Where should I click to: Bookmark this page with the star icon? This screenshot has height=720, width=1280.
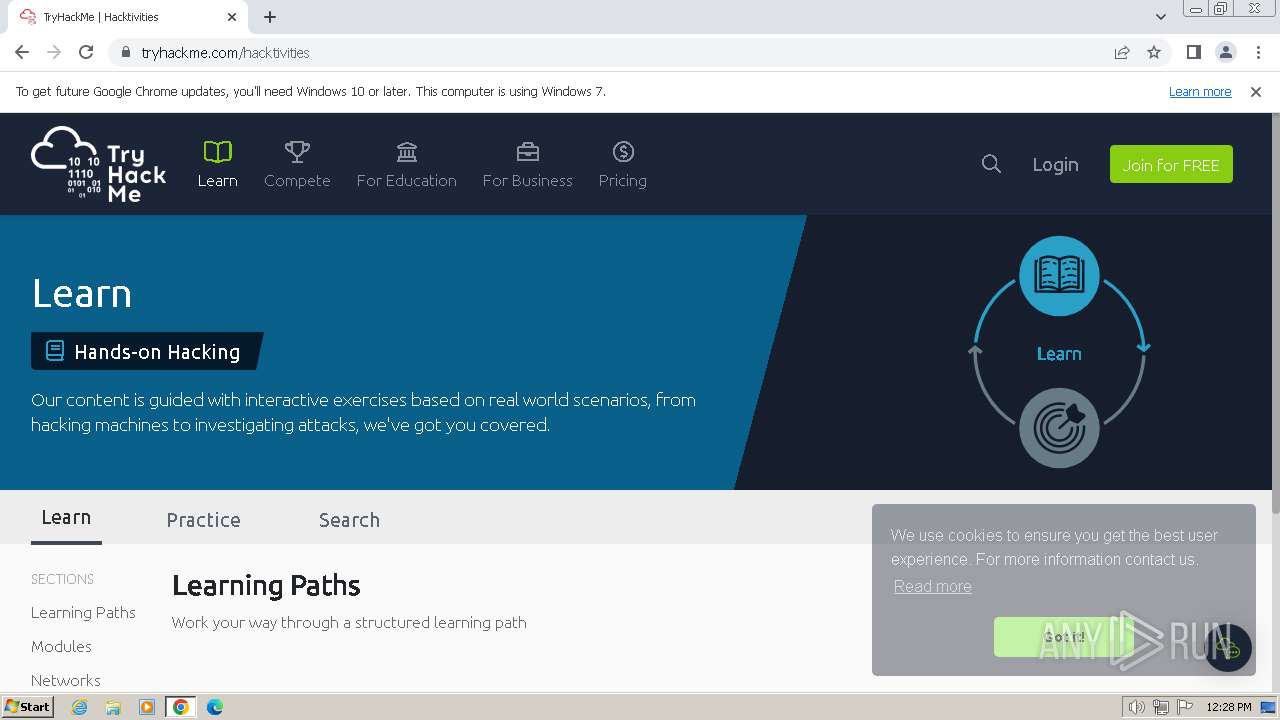click(x=1154, y=52)
